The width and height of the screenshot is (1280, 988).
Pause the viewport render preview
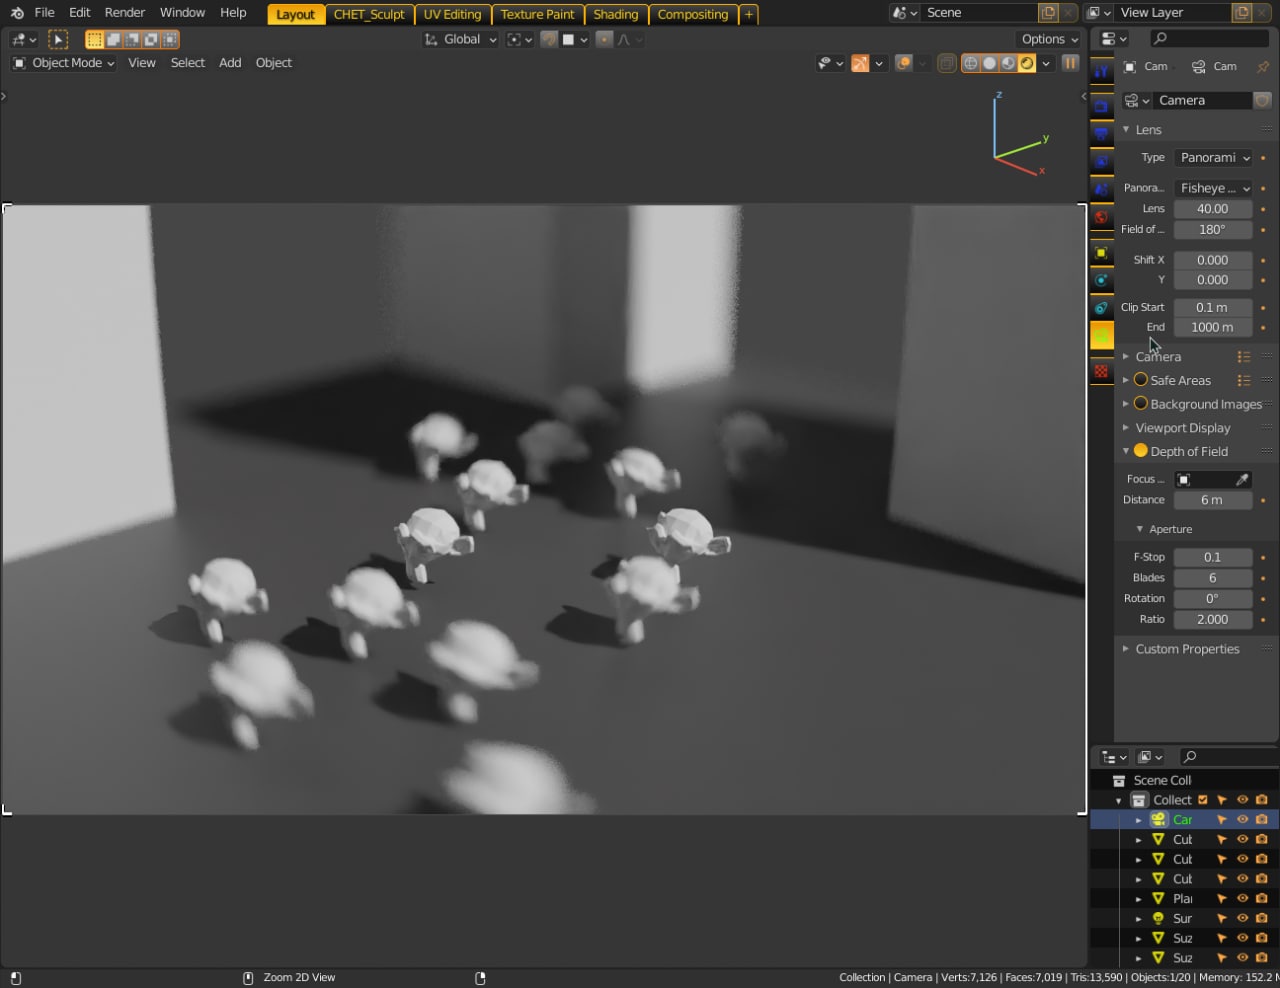[x=1070, y=63]
